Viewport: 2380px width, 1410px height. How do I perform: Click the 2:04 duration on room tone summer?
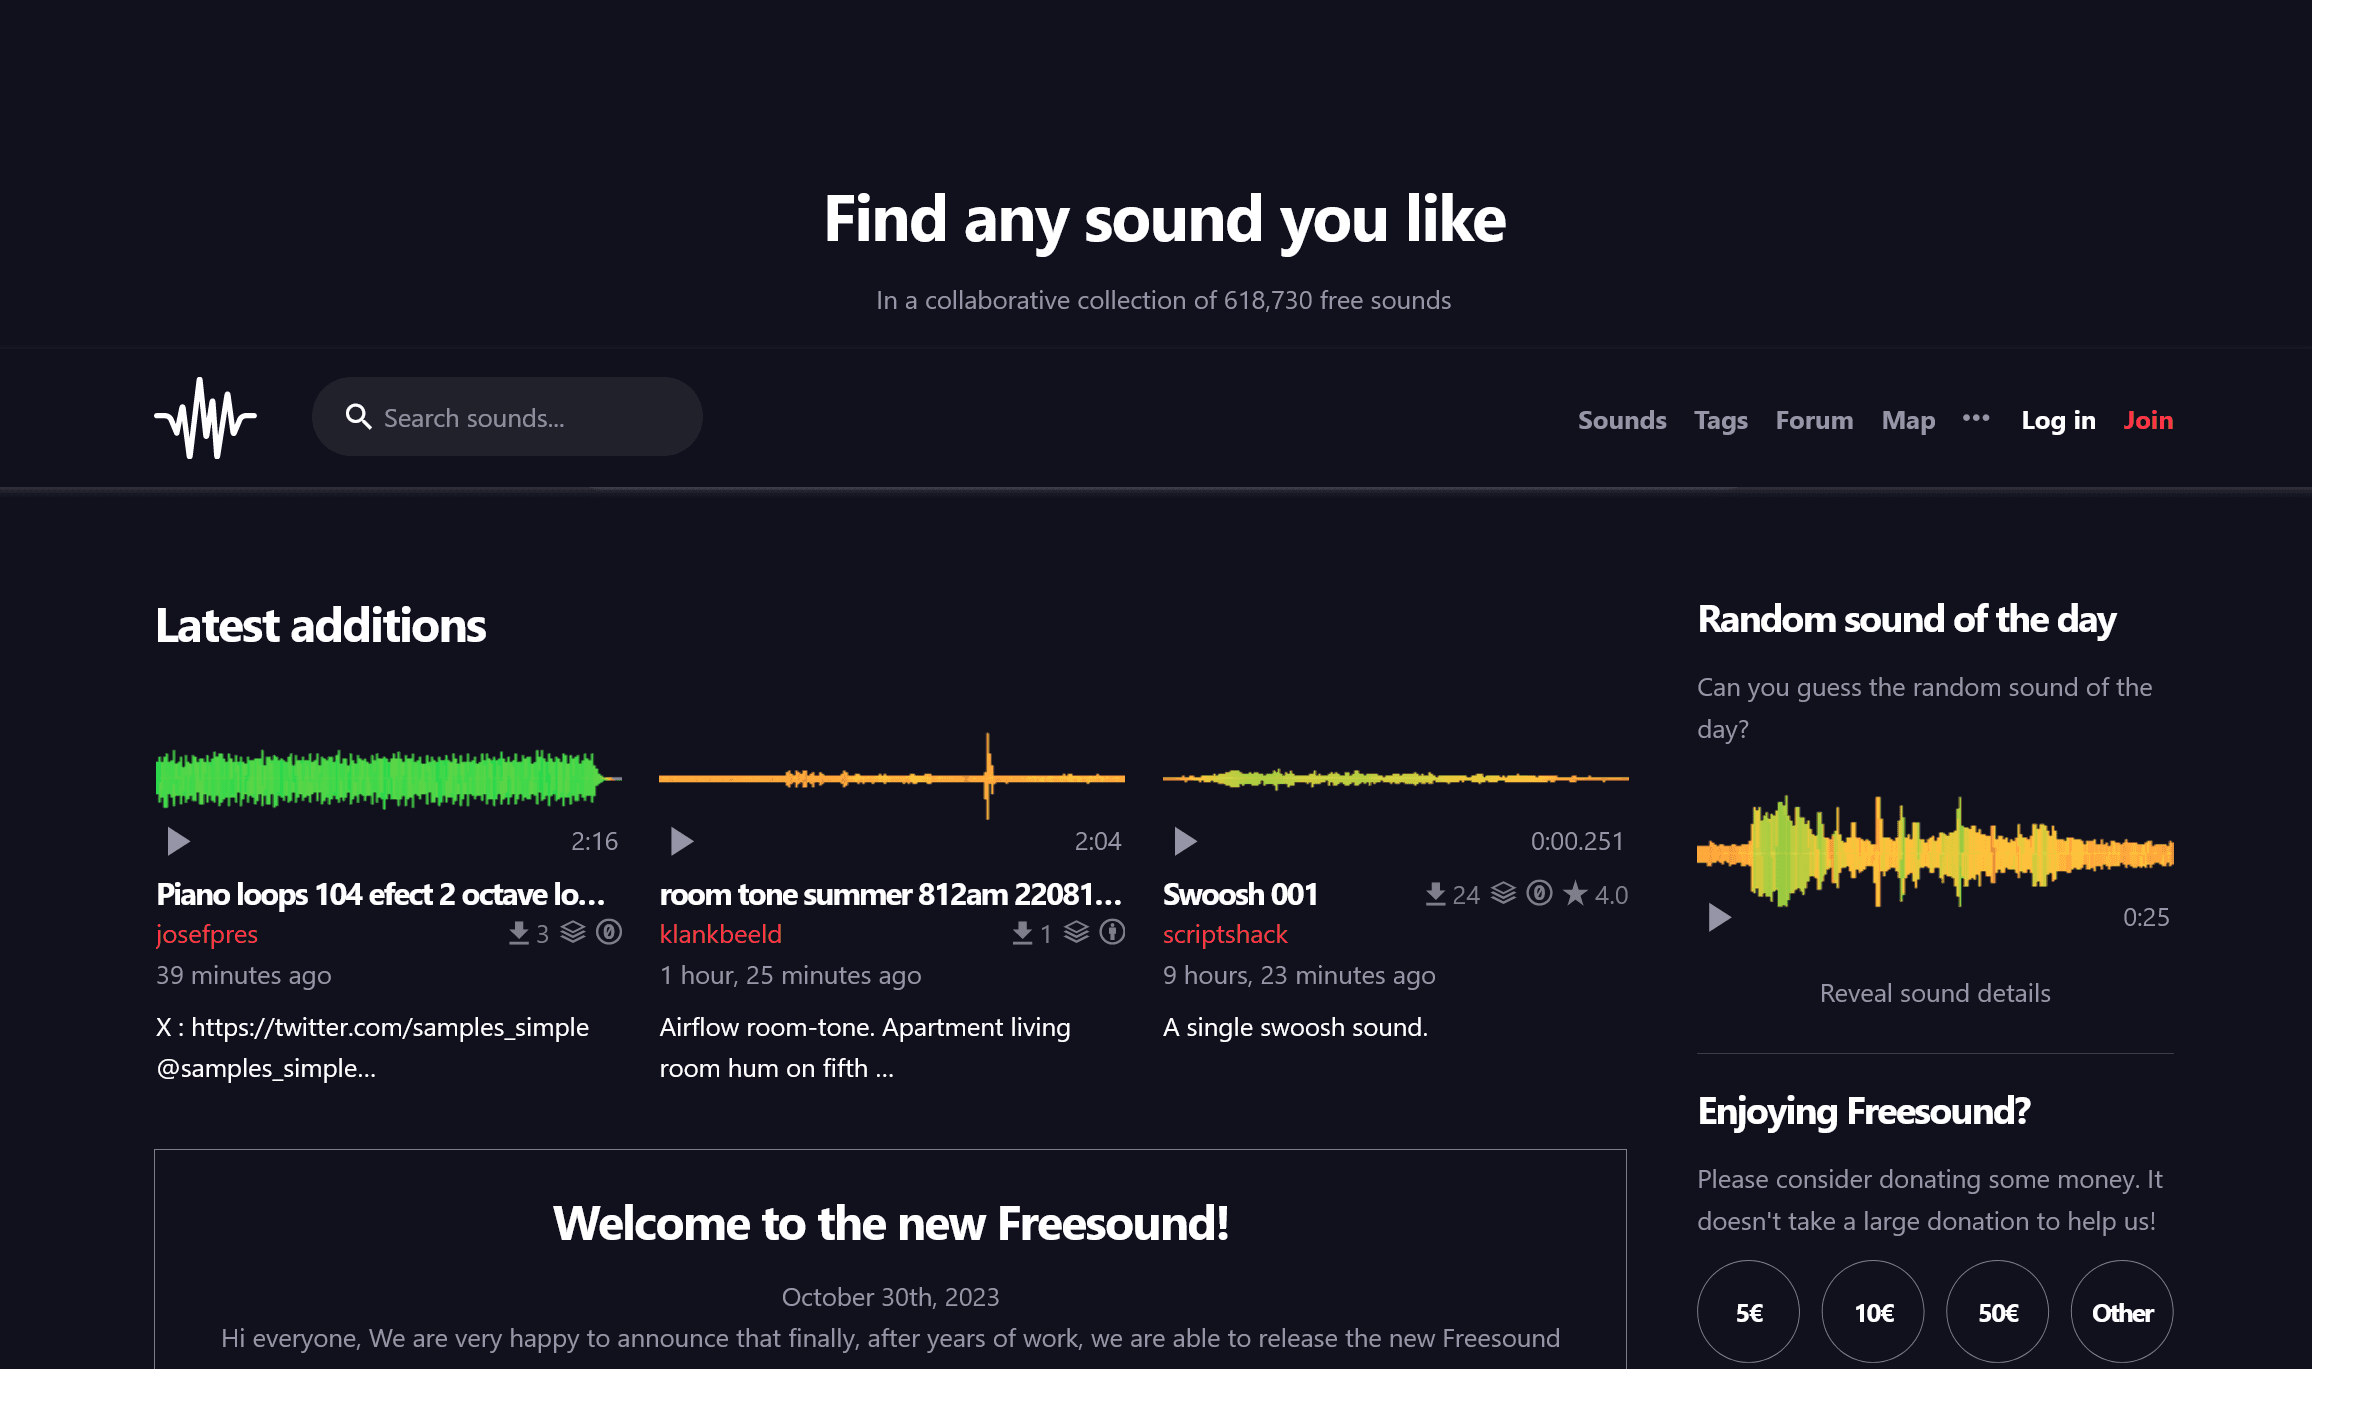[x=1098, y=841]
